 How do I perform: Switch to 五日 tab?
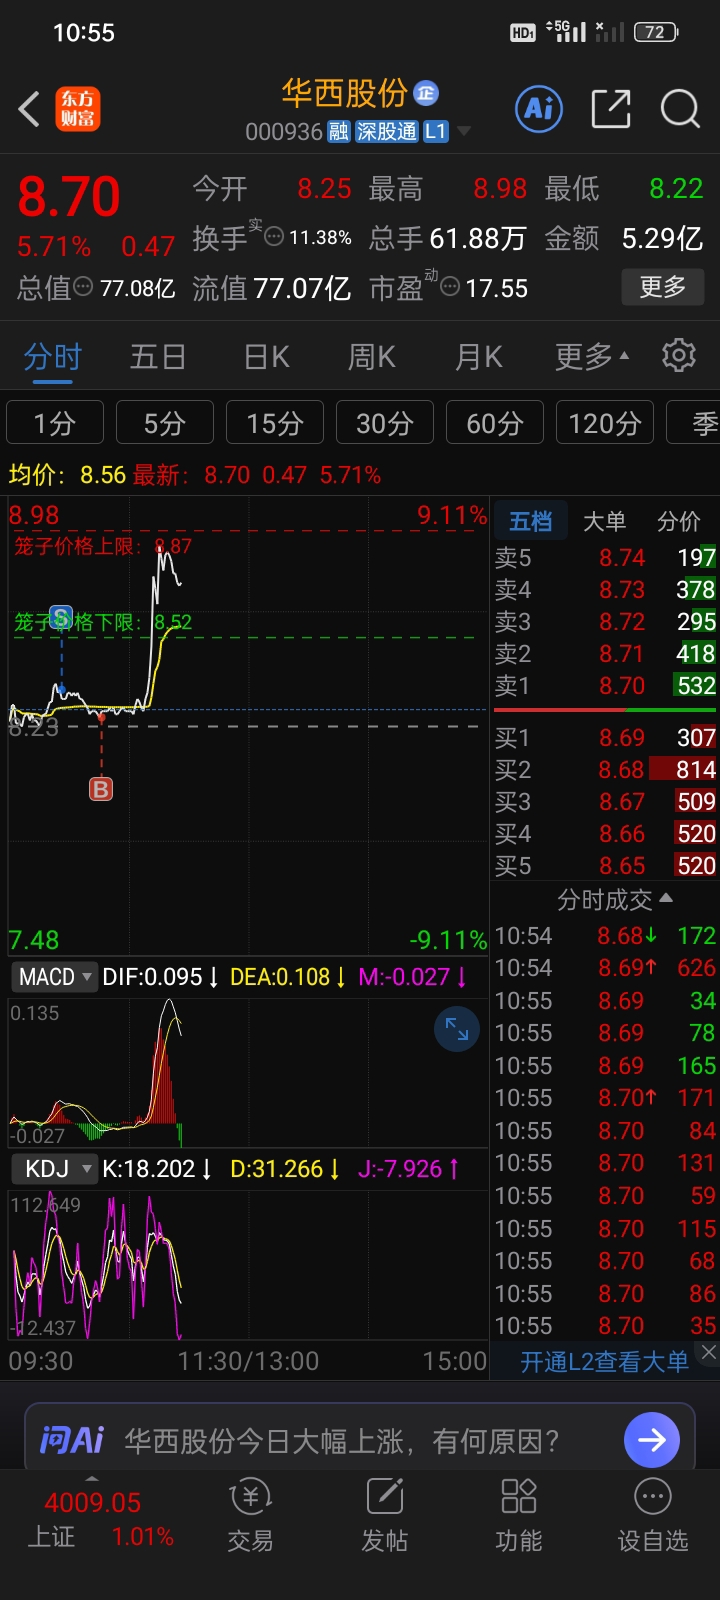pos(158,356)
